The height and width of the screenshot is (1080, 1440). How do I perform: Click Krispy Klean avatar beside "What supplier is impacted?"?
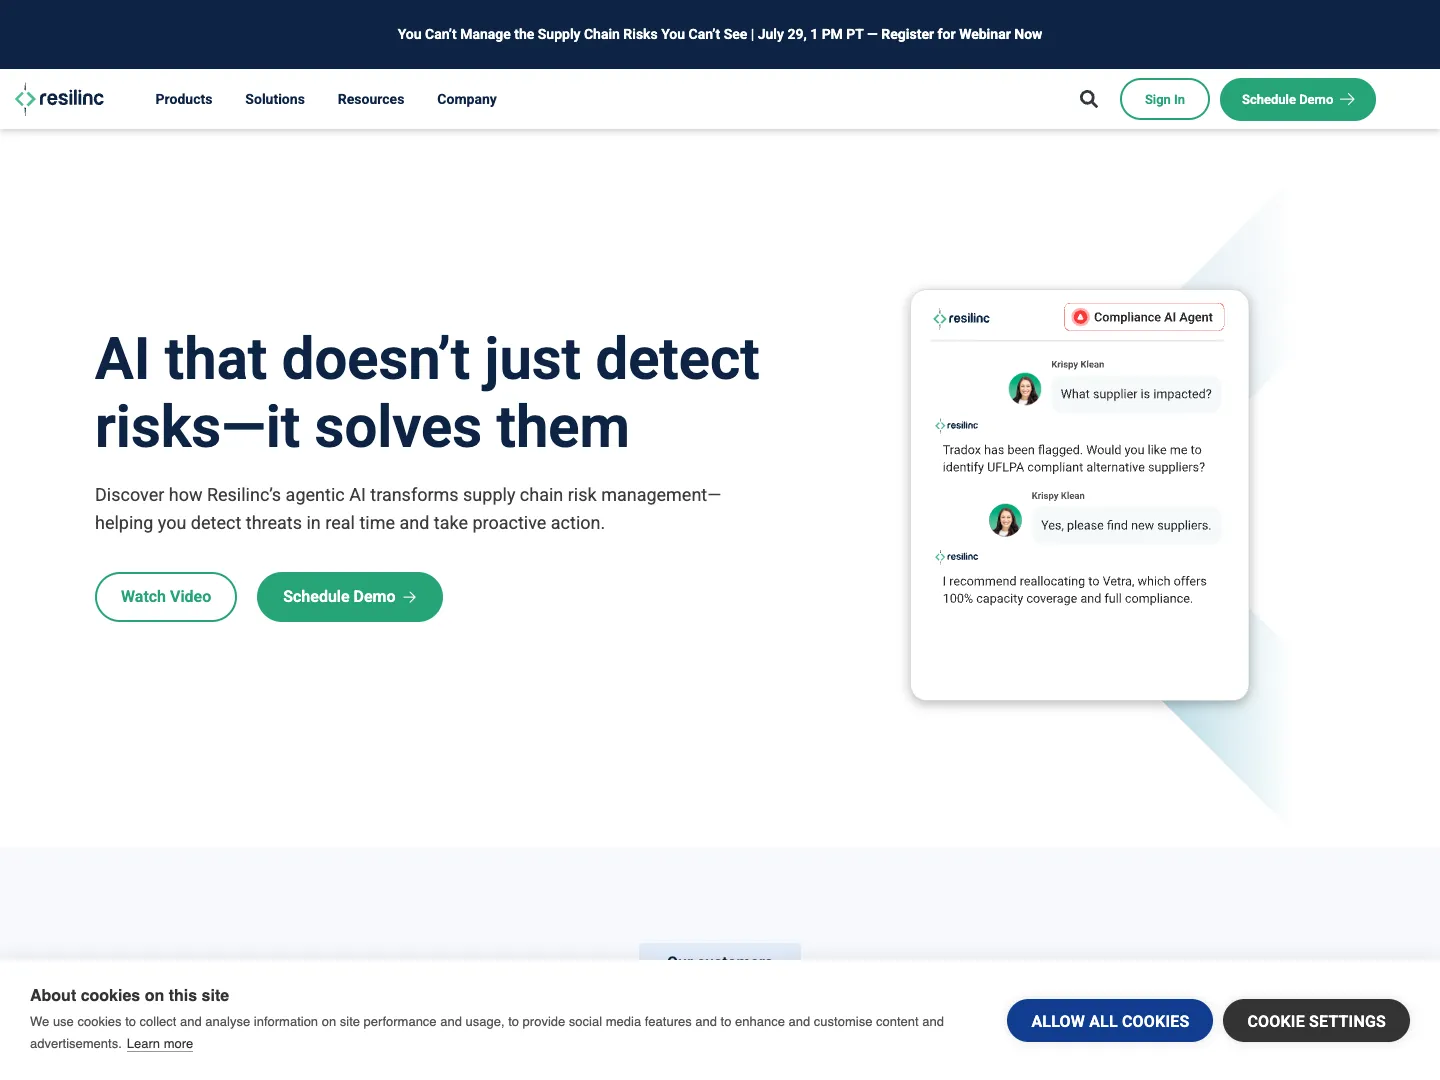tap(1025, 389)
